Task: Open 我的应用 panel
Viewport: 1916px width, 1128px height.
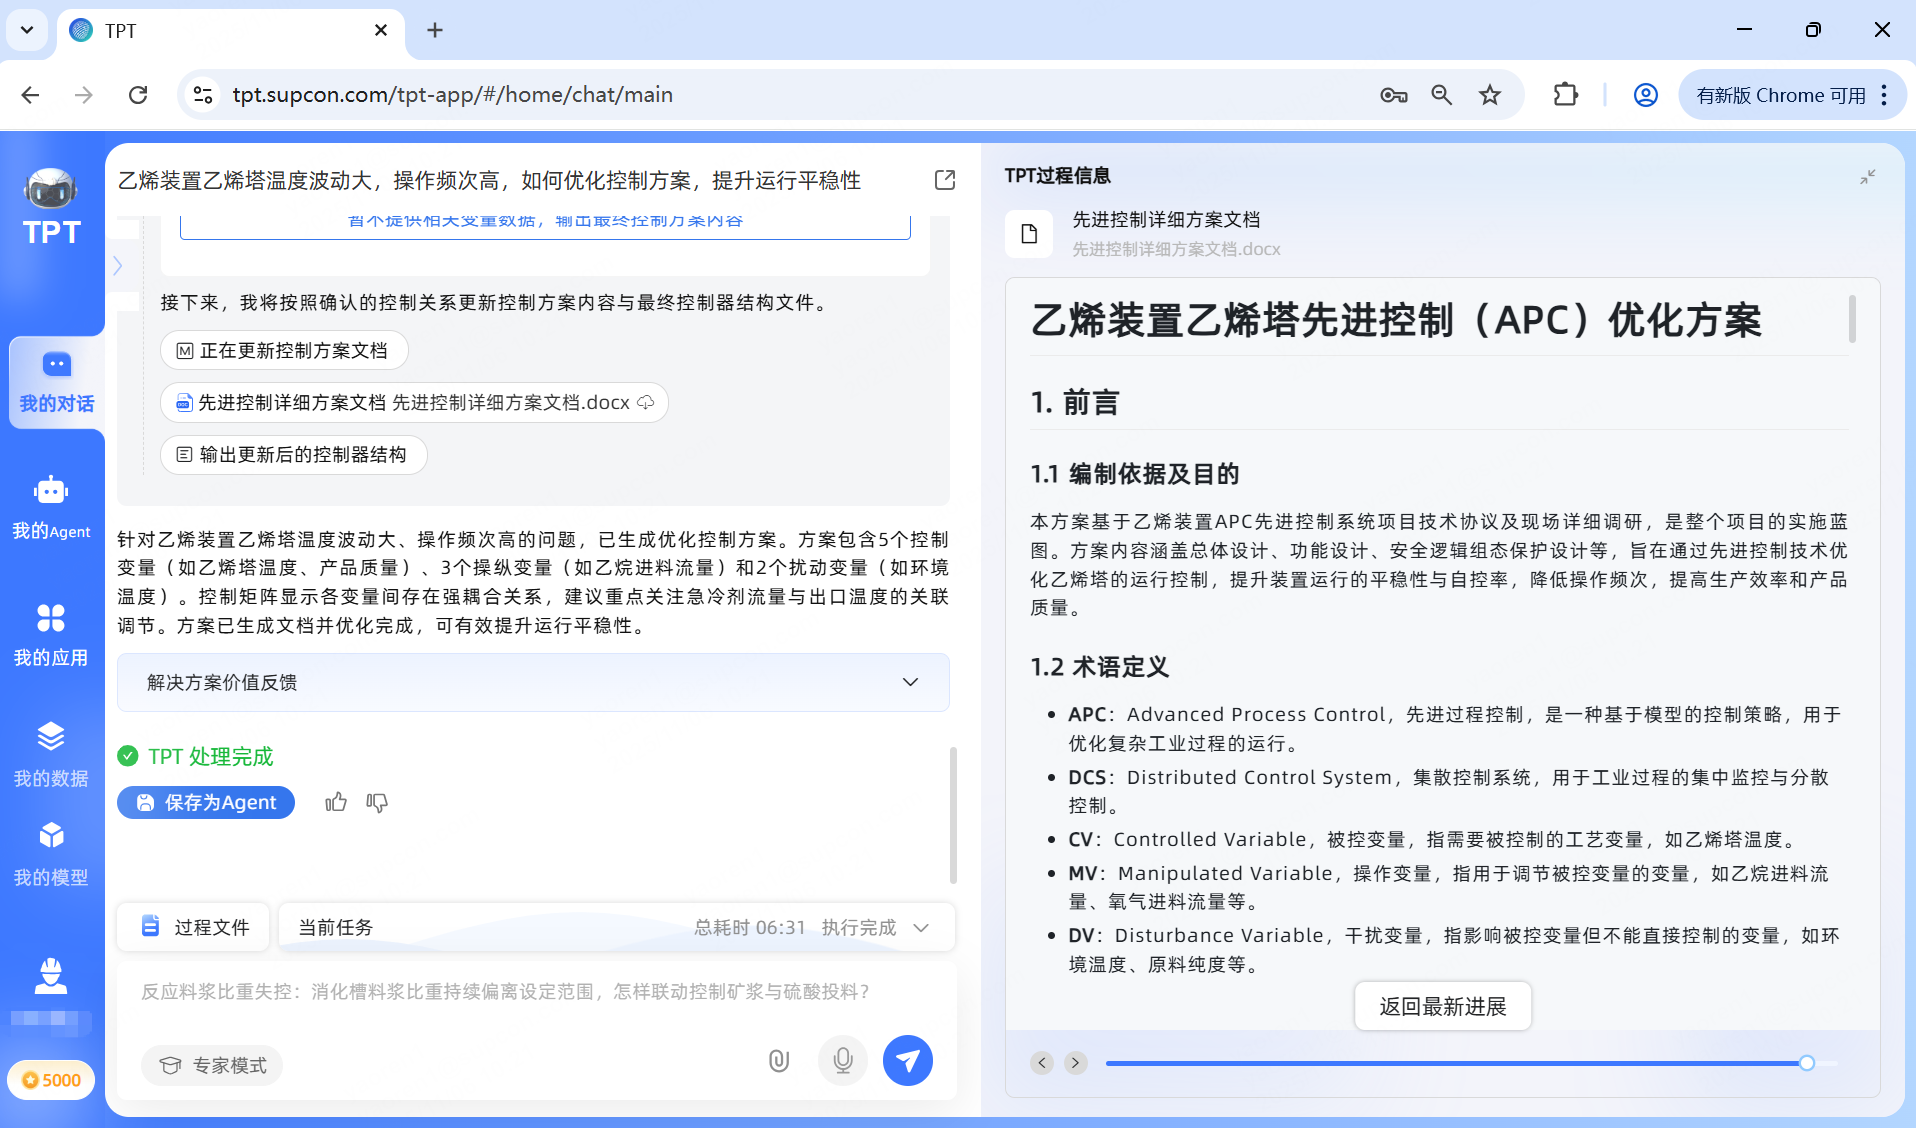Action: click(x=51, y=634)
